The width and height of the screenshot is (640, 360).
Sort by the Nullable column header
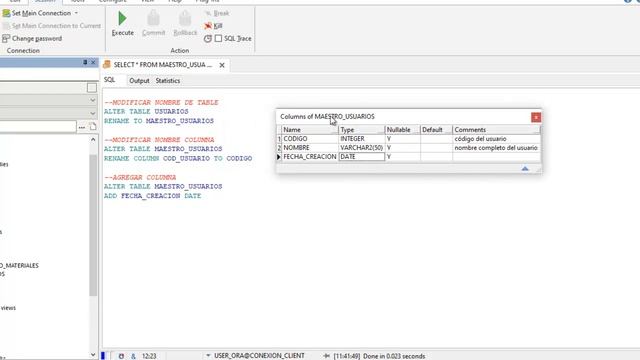pos(402,130)
